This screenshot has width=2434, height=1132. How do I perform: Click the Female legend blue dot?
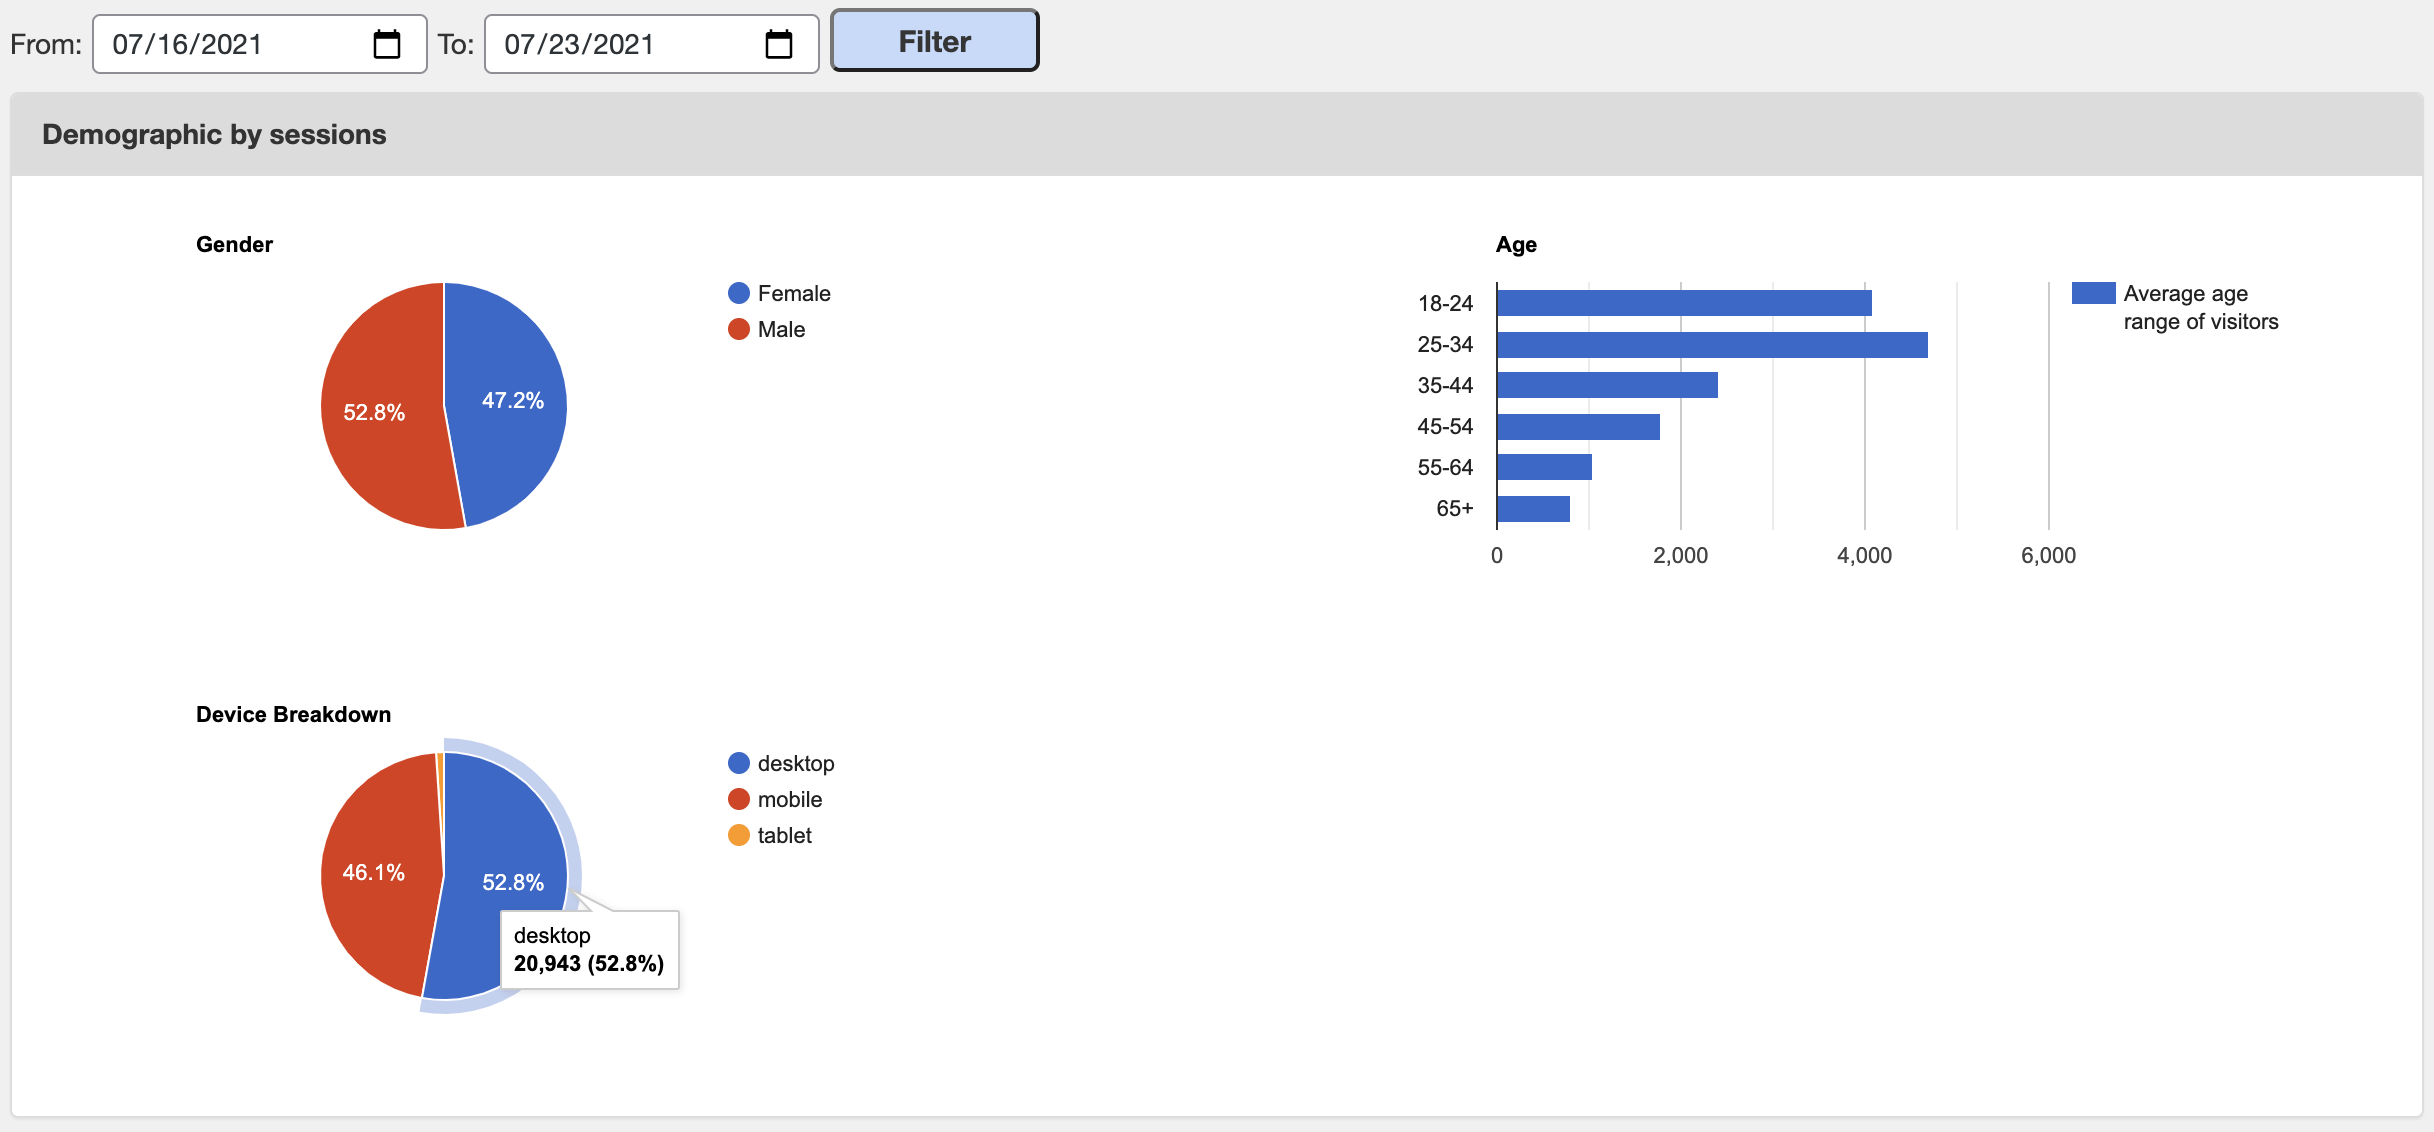[x=738, y=293]
